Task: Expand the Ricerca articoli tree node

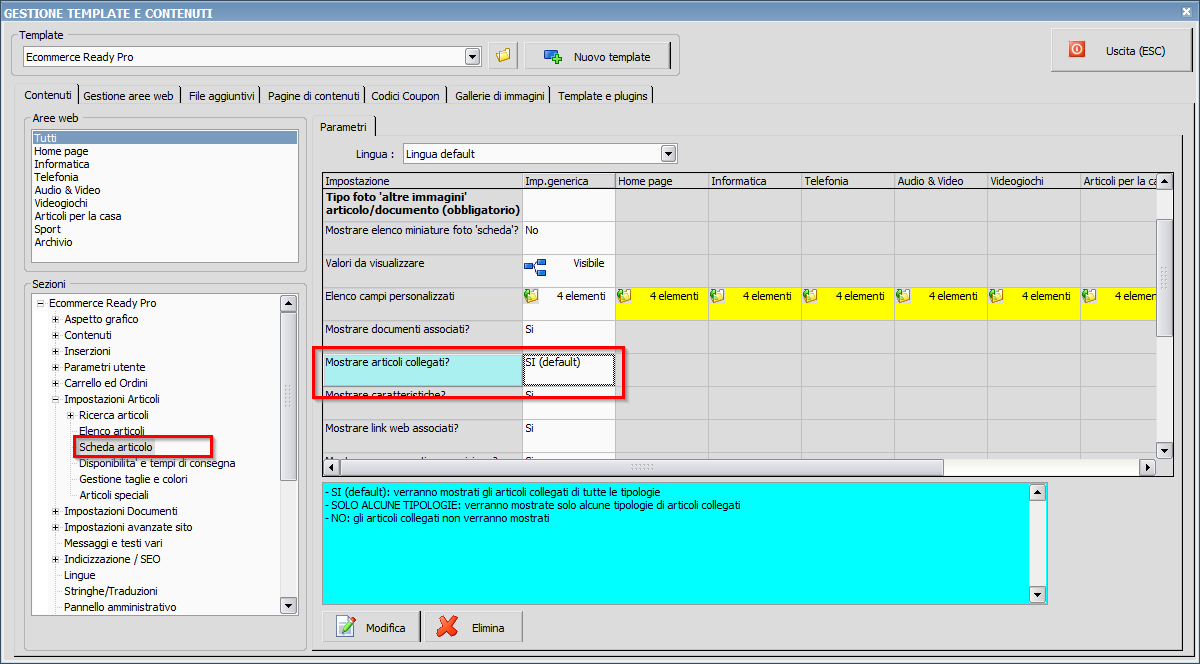Action: (71, 415)
